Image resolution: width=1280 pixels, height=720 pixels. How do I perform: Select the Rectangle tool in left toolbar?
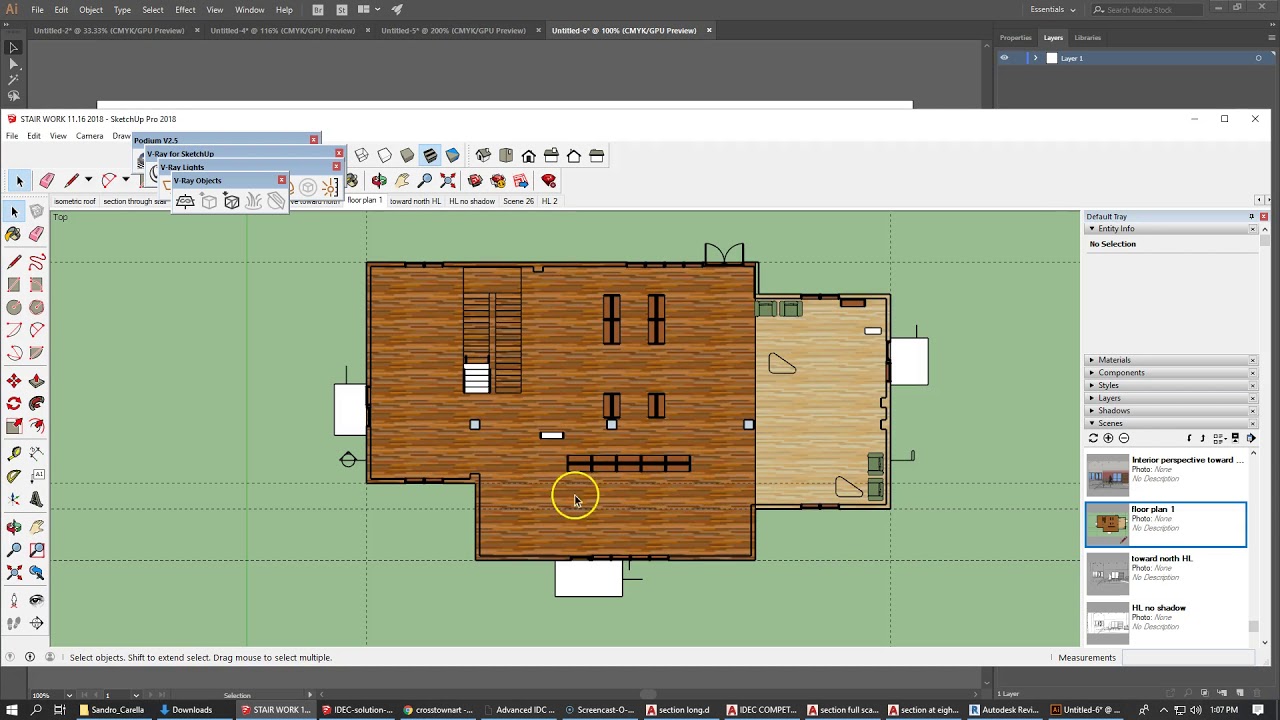(14, 284)
